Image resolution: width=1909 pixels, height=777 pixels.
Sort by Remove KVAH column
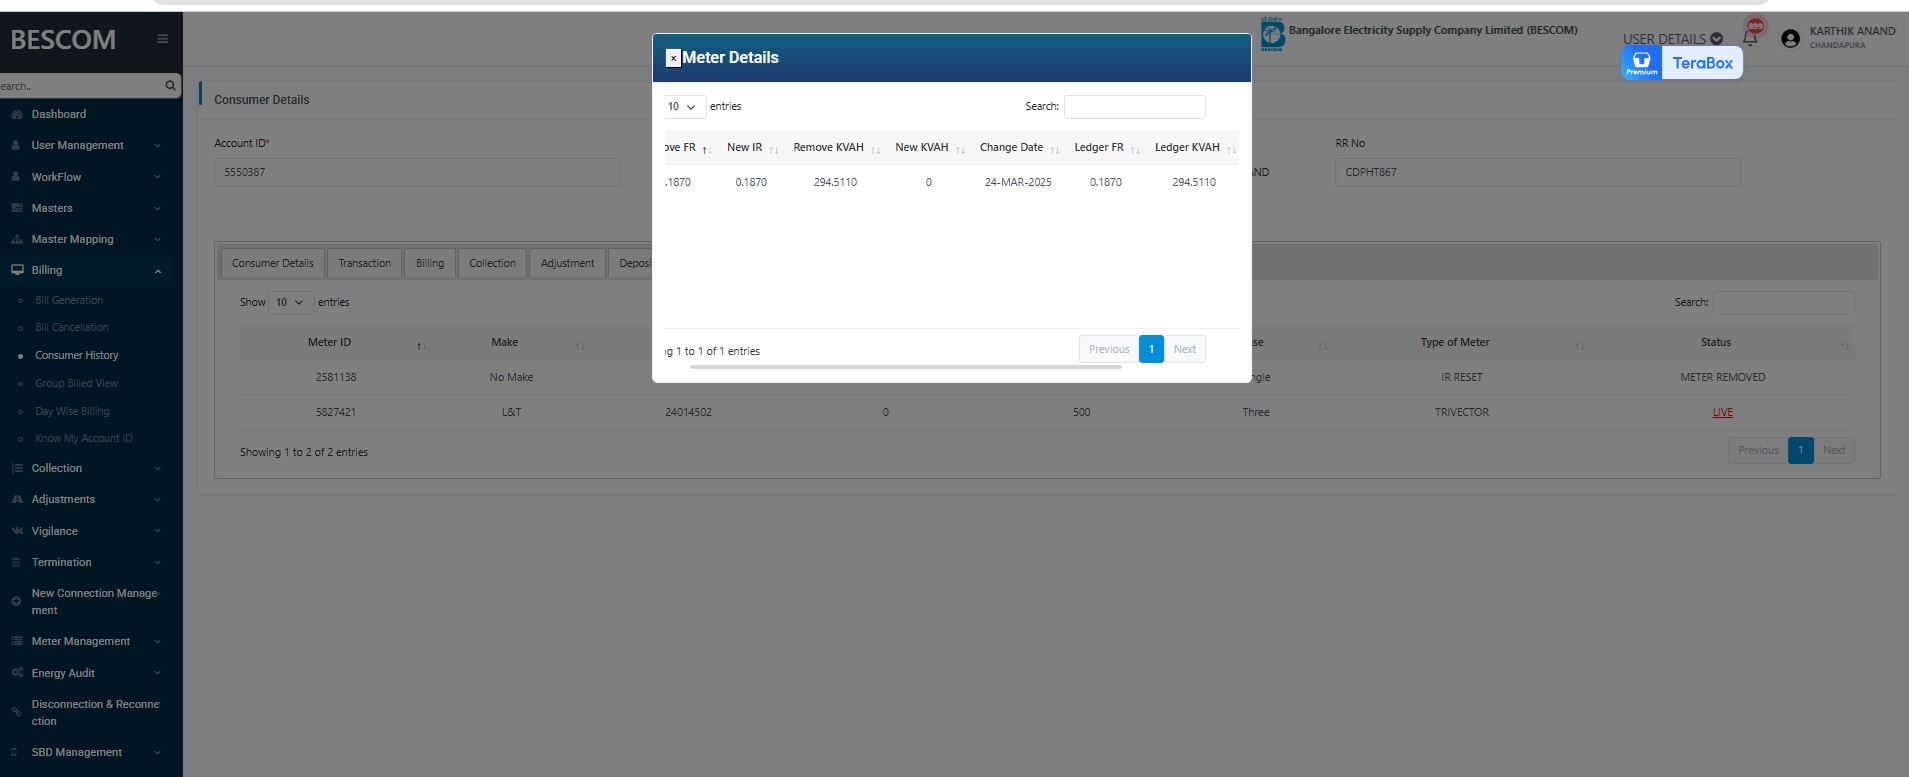coord(837,147)
